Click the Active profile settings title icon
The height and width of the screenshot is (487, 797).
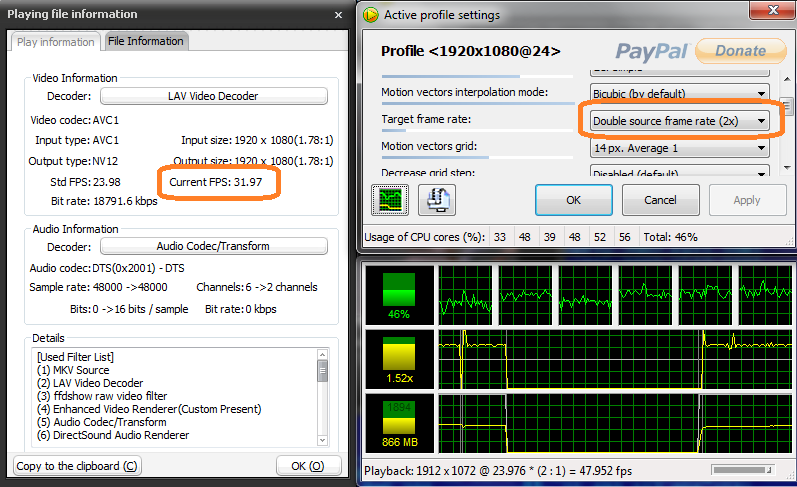pyautogui.click(x=371, y=15)
